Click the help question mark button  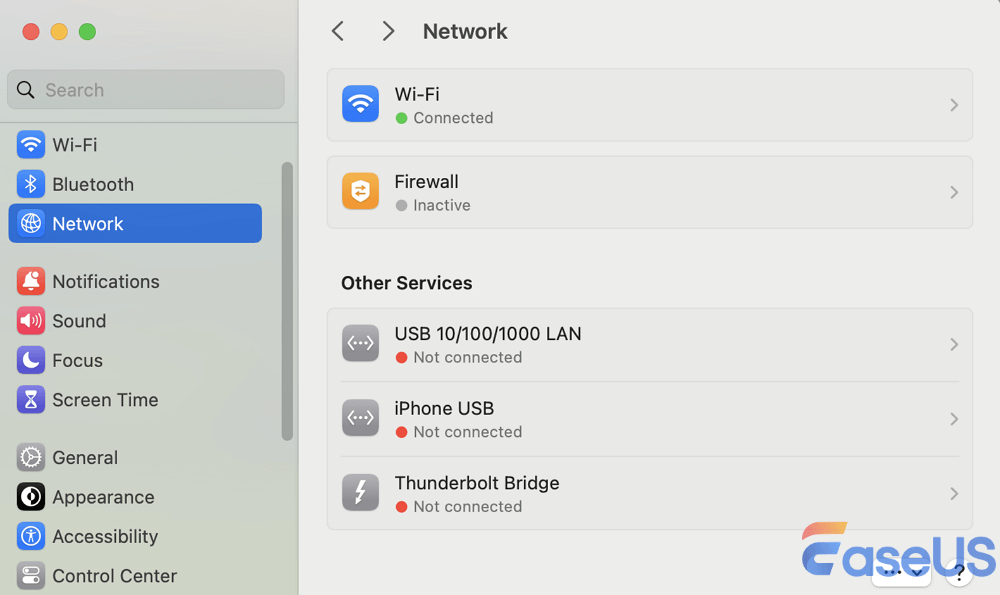[959, 572]
